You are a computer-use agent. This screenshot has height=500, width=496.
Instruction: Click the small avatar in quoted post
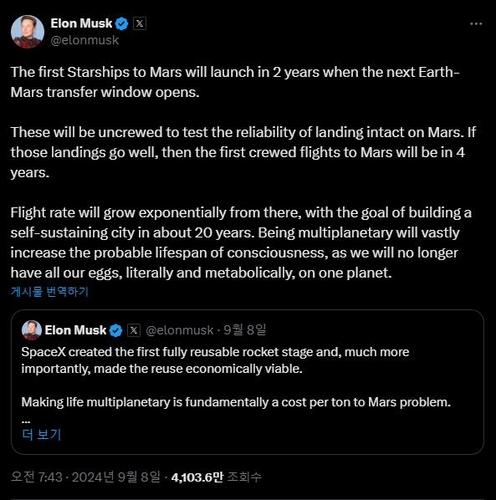tap(31, 330)
